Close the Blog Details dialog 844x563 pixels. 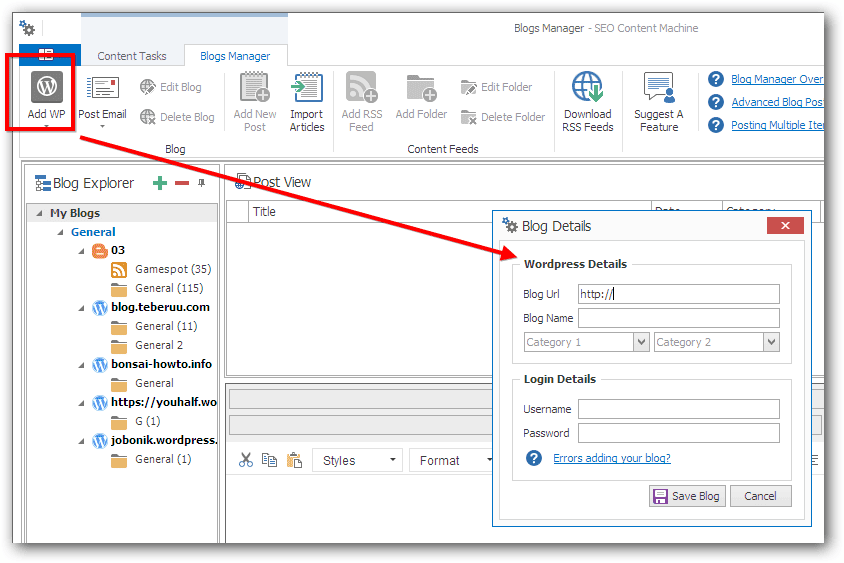coord(785,226)
